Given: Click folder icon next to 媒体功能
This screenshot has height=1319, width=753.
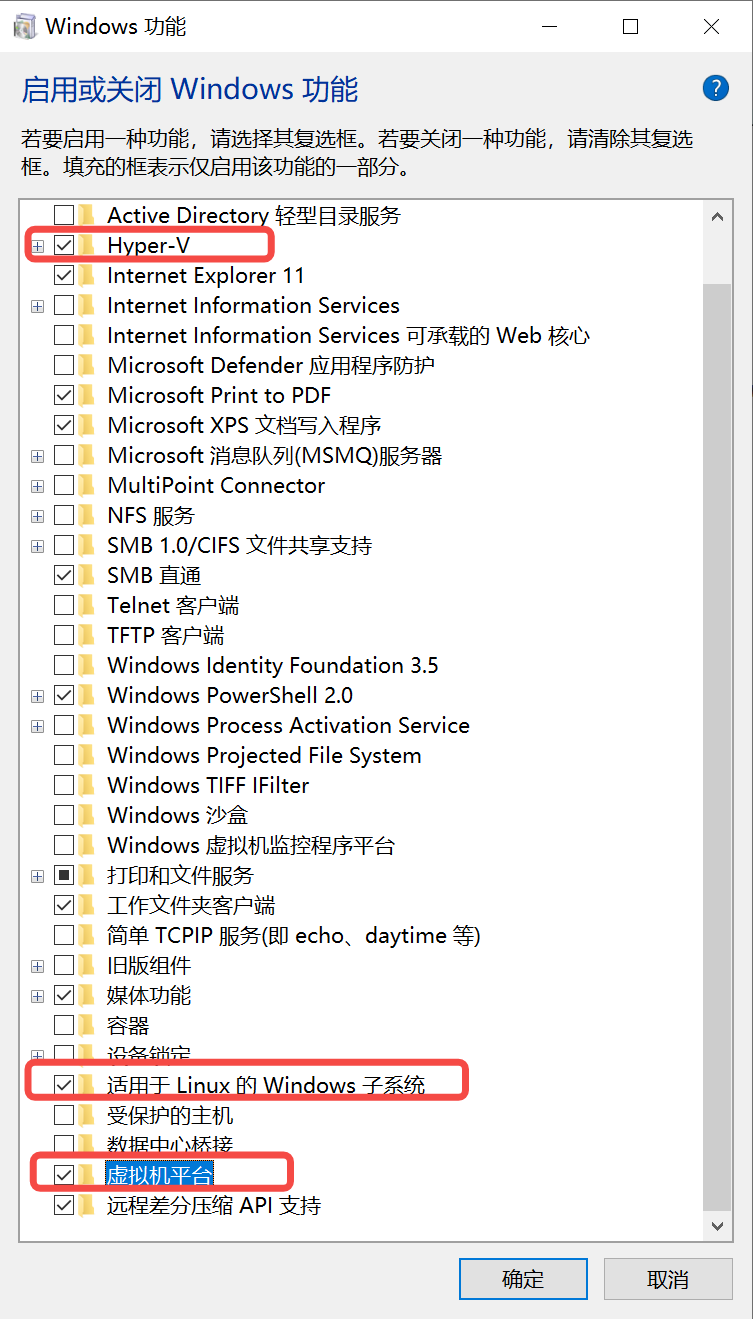Looking at the screenshot, I should (x=88, y=995).
